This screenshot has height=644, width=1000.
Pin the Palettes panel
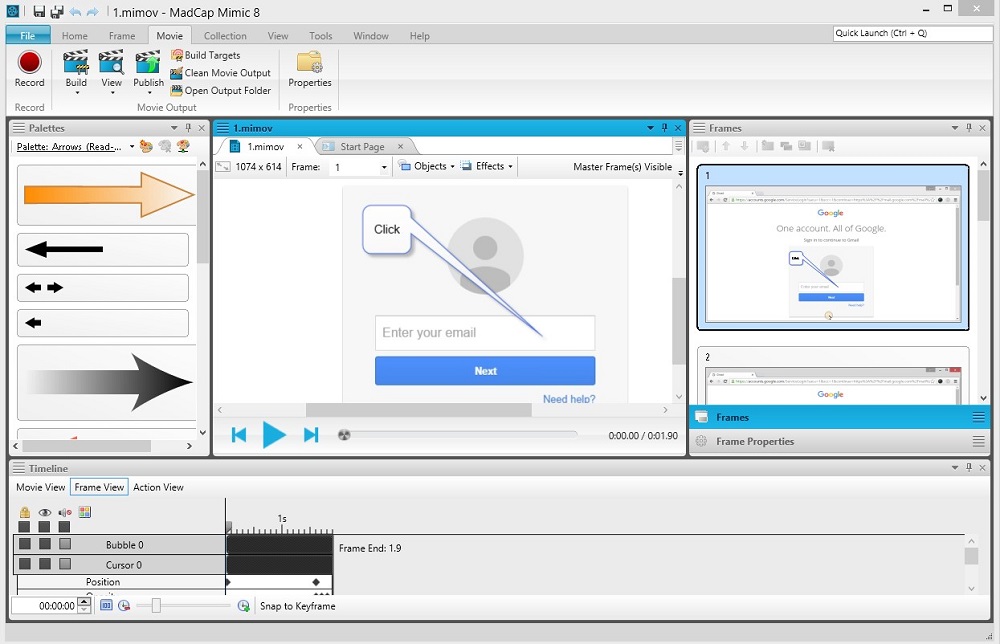[188, 128]
